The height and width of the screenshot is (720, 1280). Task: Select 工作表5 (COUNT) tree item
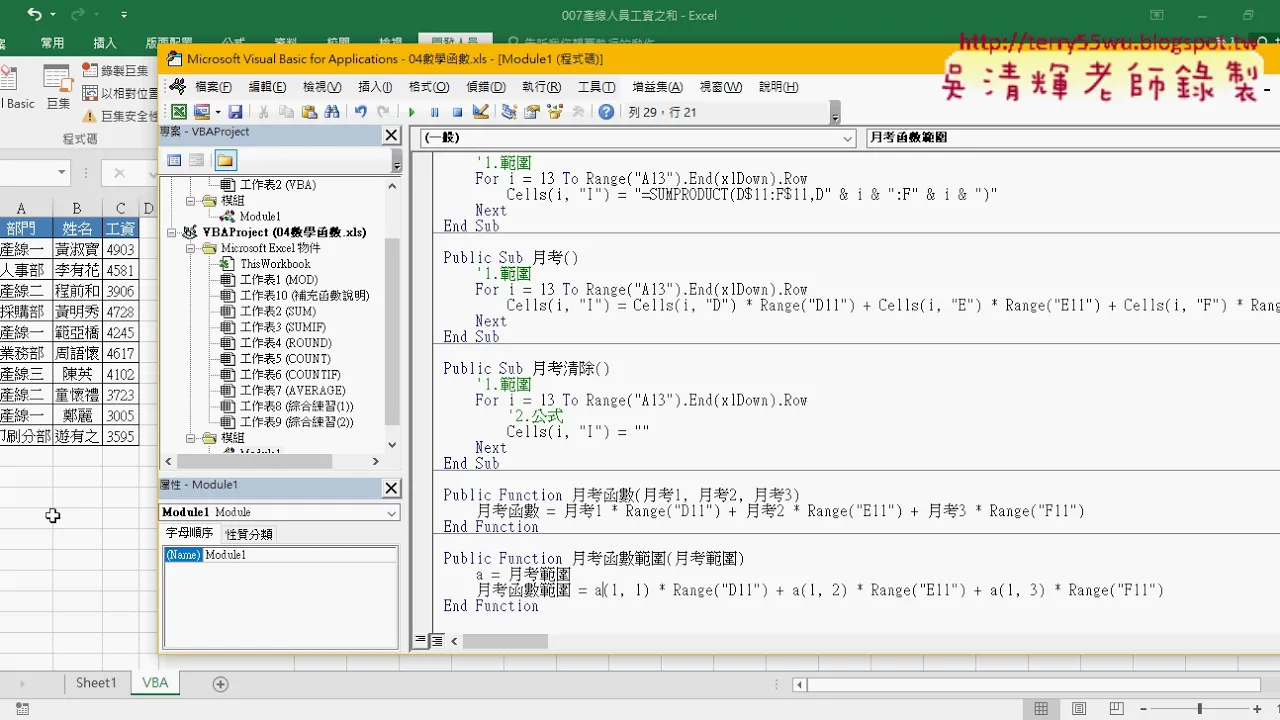click(285, 359)
